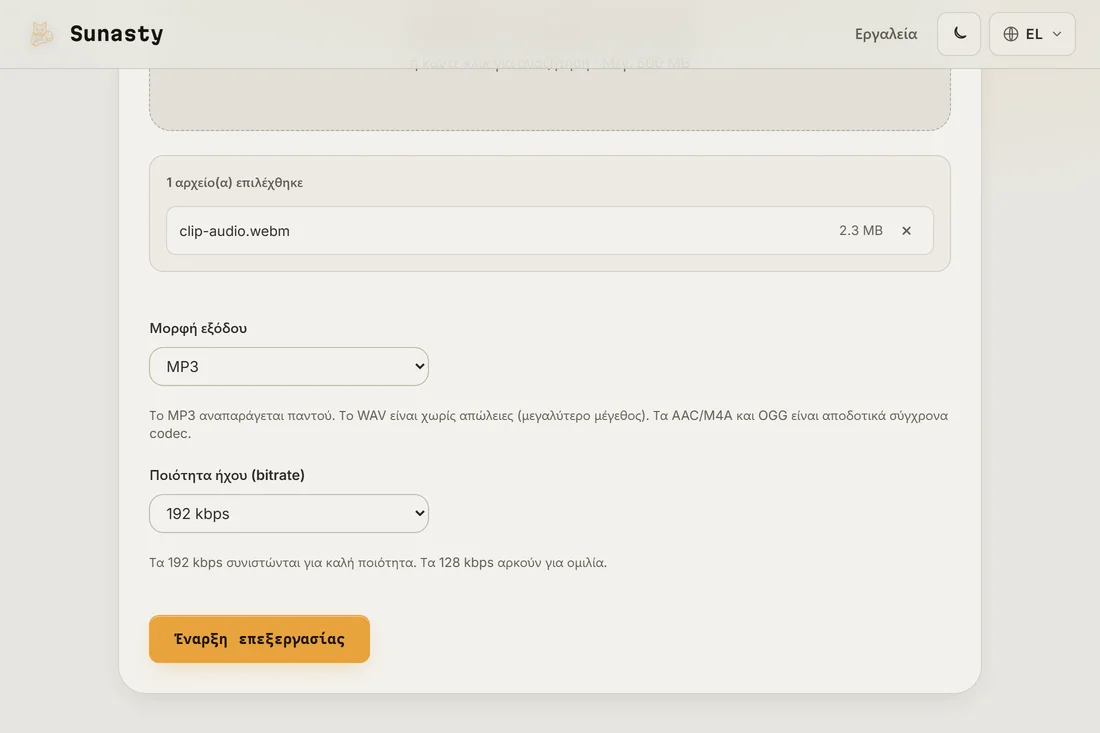1100x733 pixels.
Task: Click the 192 kbps recommendation hint text
Action: click(378, 563)
